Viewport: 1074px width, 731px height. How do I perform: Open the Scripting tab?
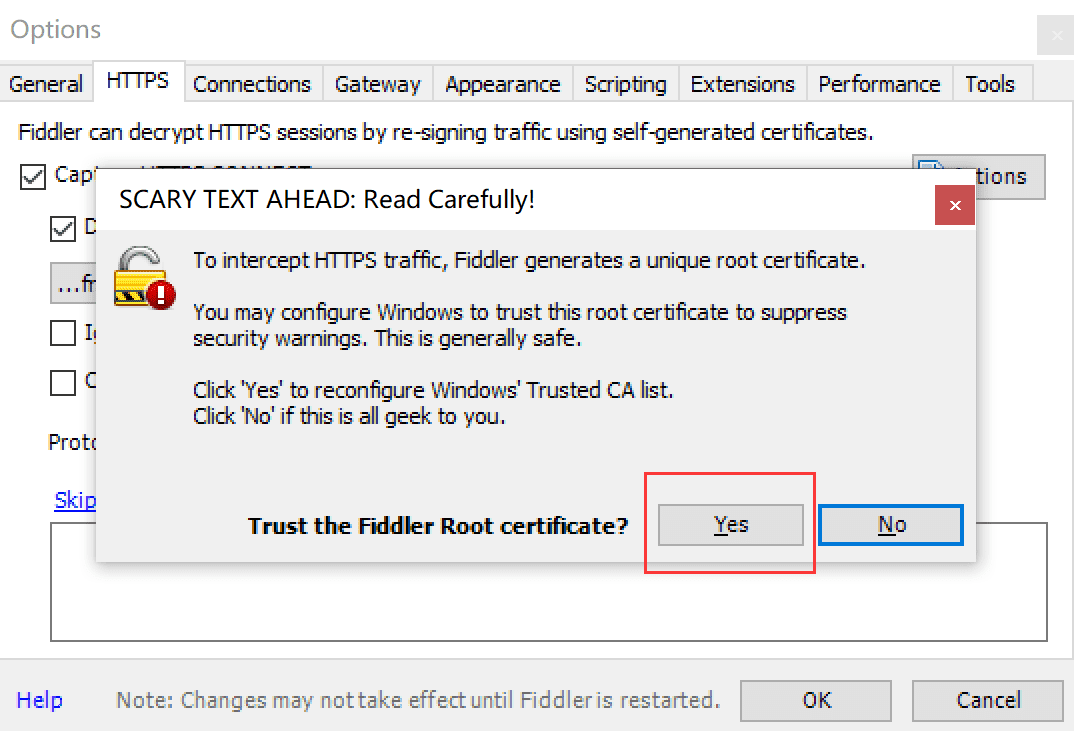tap(625, 84)
